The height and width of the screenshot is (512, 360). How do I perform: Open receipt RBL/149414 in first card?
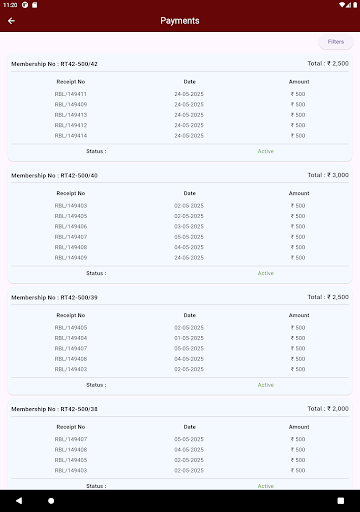point(180,136)
